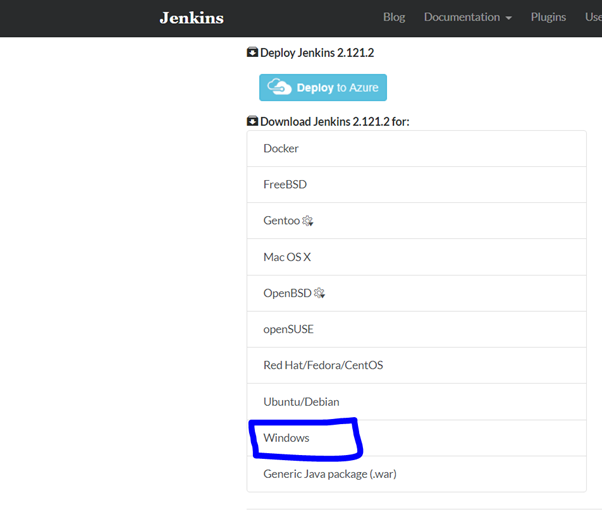Pick the Red Hat/Fedora/CentOS download
Viewport: 602px width, 517px height.
click(x=417, y=365)
